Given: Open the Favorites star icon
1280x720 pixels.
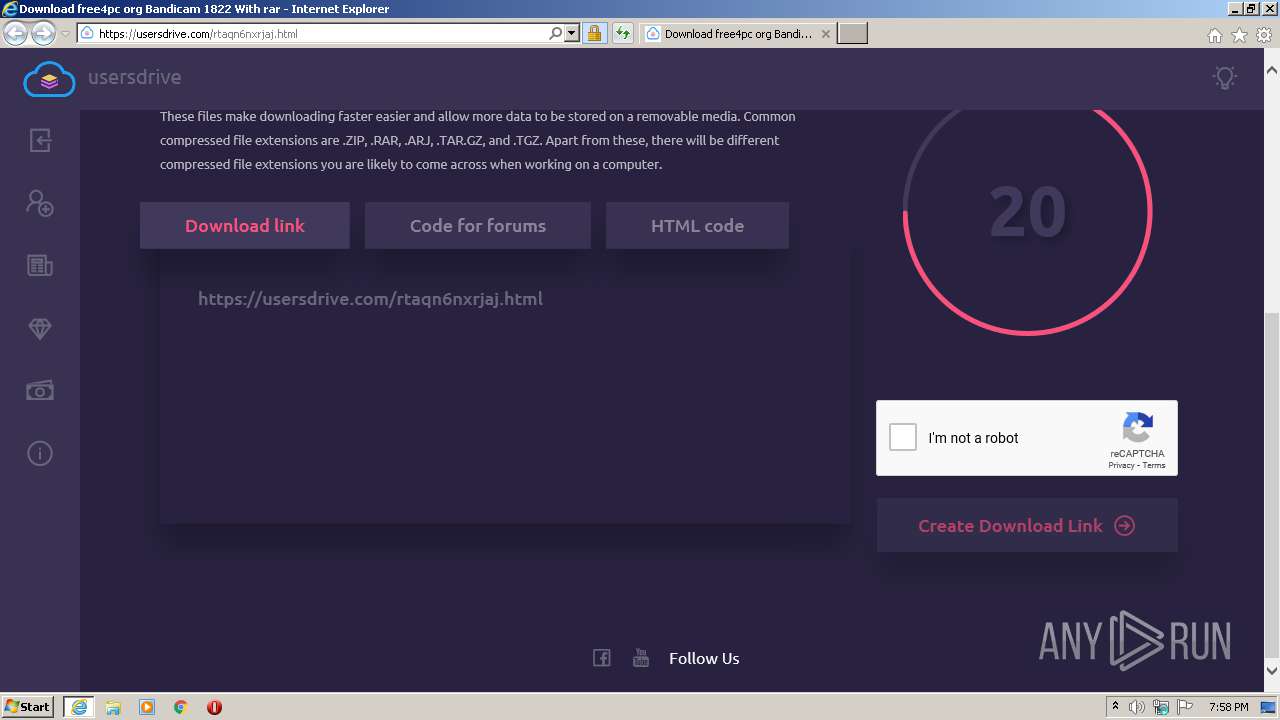Looking at the screenshot, I should click(1239, 35).
